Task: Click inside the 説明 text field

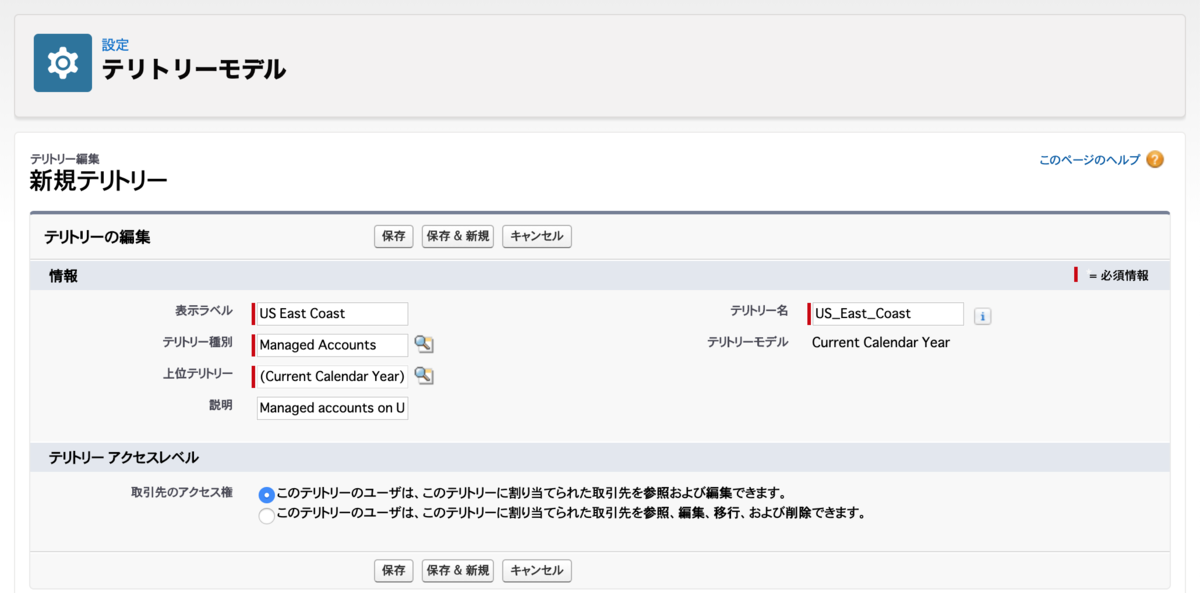Action: [331, 408]
